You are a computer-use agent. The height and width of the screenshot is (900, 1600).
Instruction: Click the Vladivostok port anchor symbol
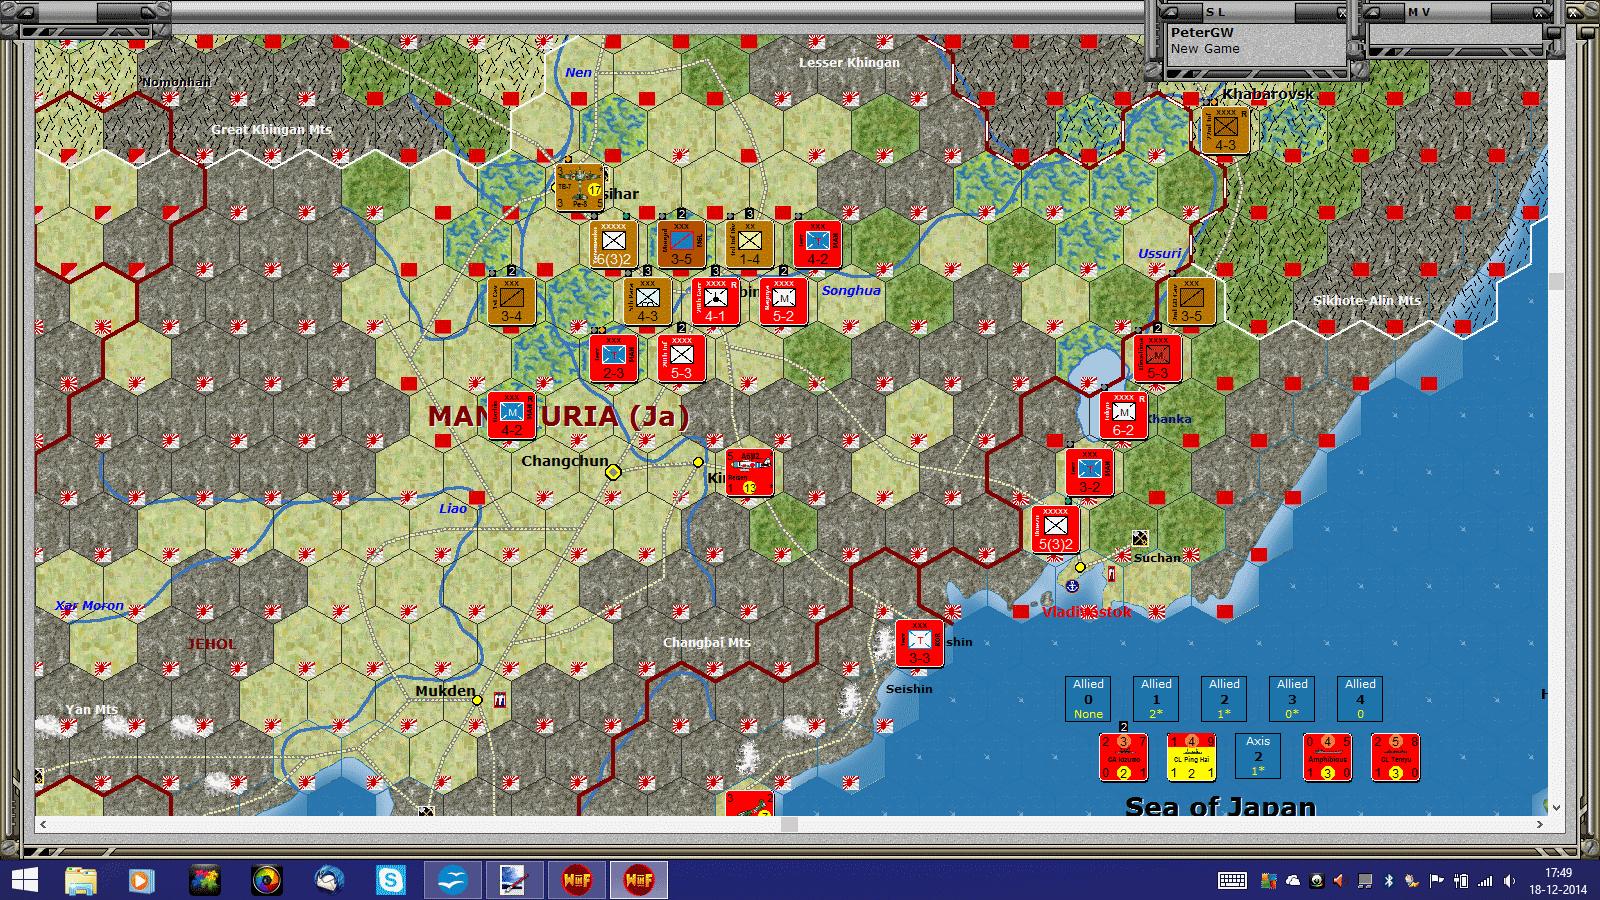pyautogui.click(x=1072, y=586)
